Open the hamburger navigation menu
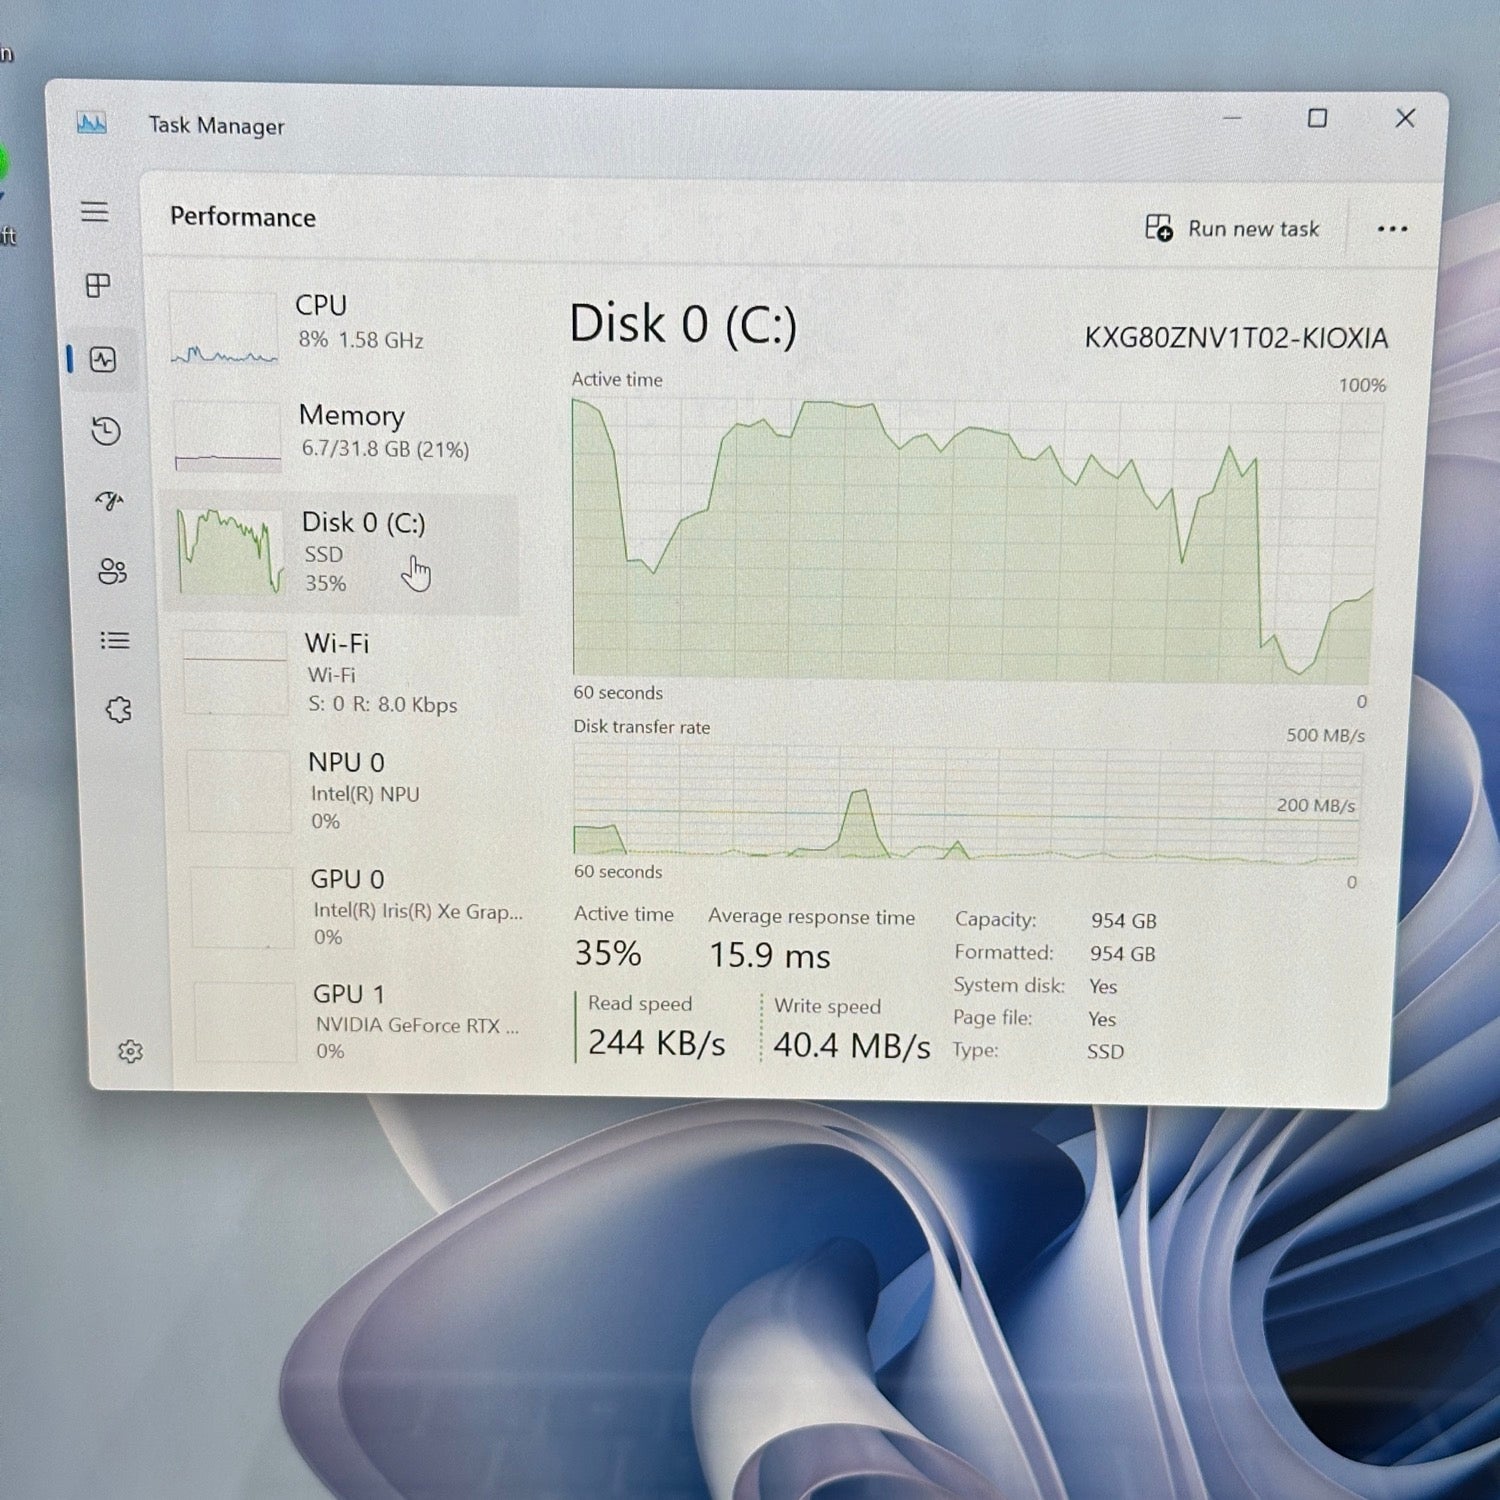1500x1500 pixels. pyautogui.click(x=95, y=212)
